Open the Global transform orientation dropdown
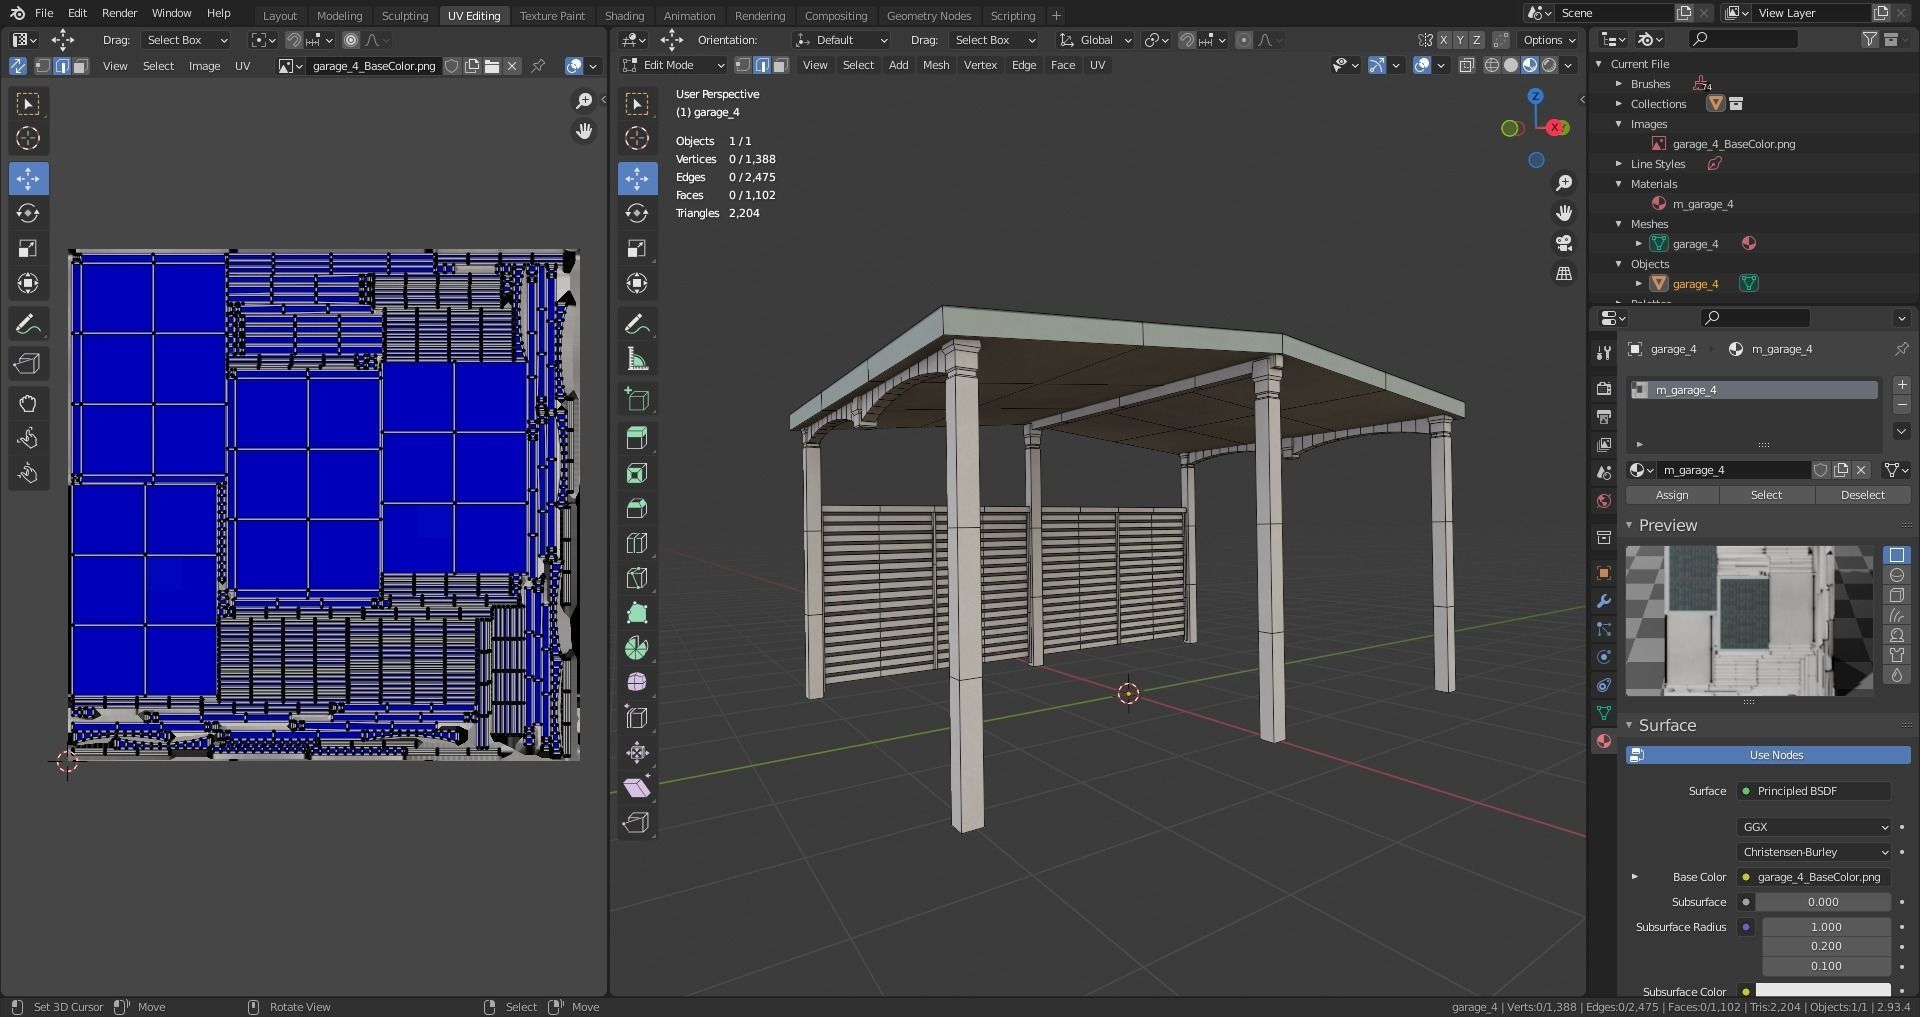 tap(1095, 40)
